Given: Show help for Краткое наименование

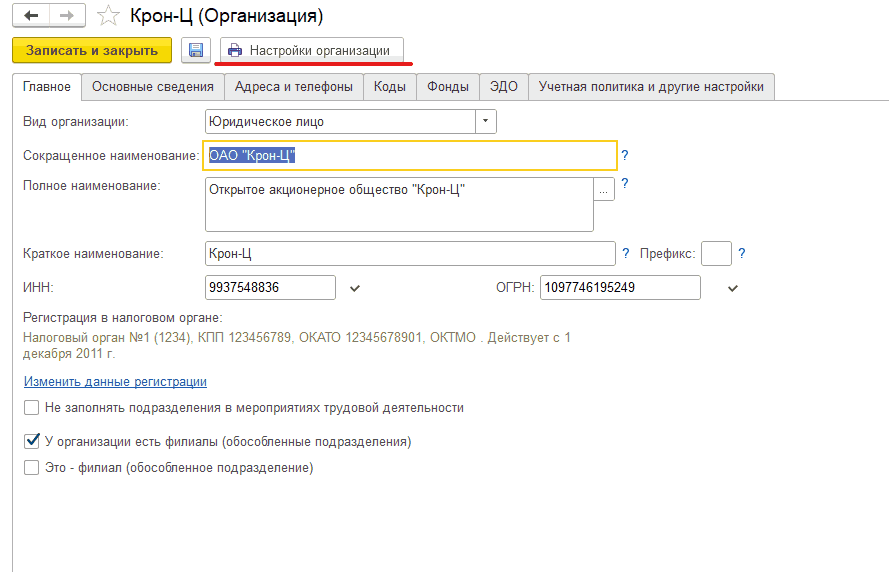Looking at the screenshot, I should [625, 253].
